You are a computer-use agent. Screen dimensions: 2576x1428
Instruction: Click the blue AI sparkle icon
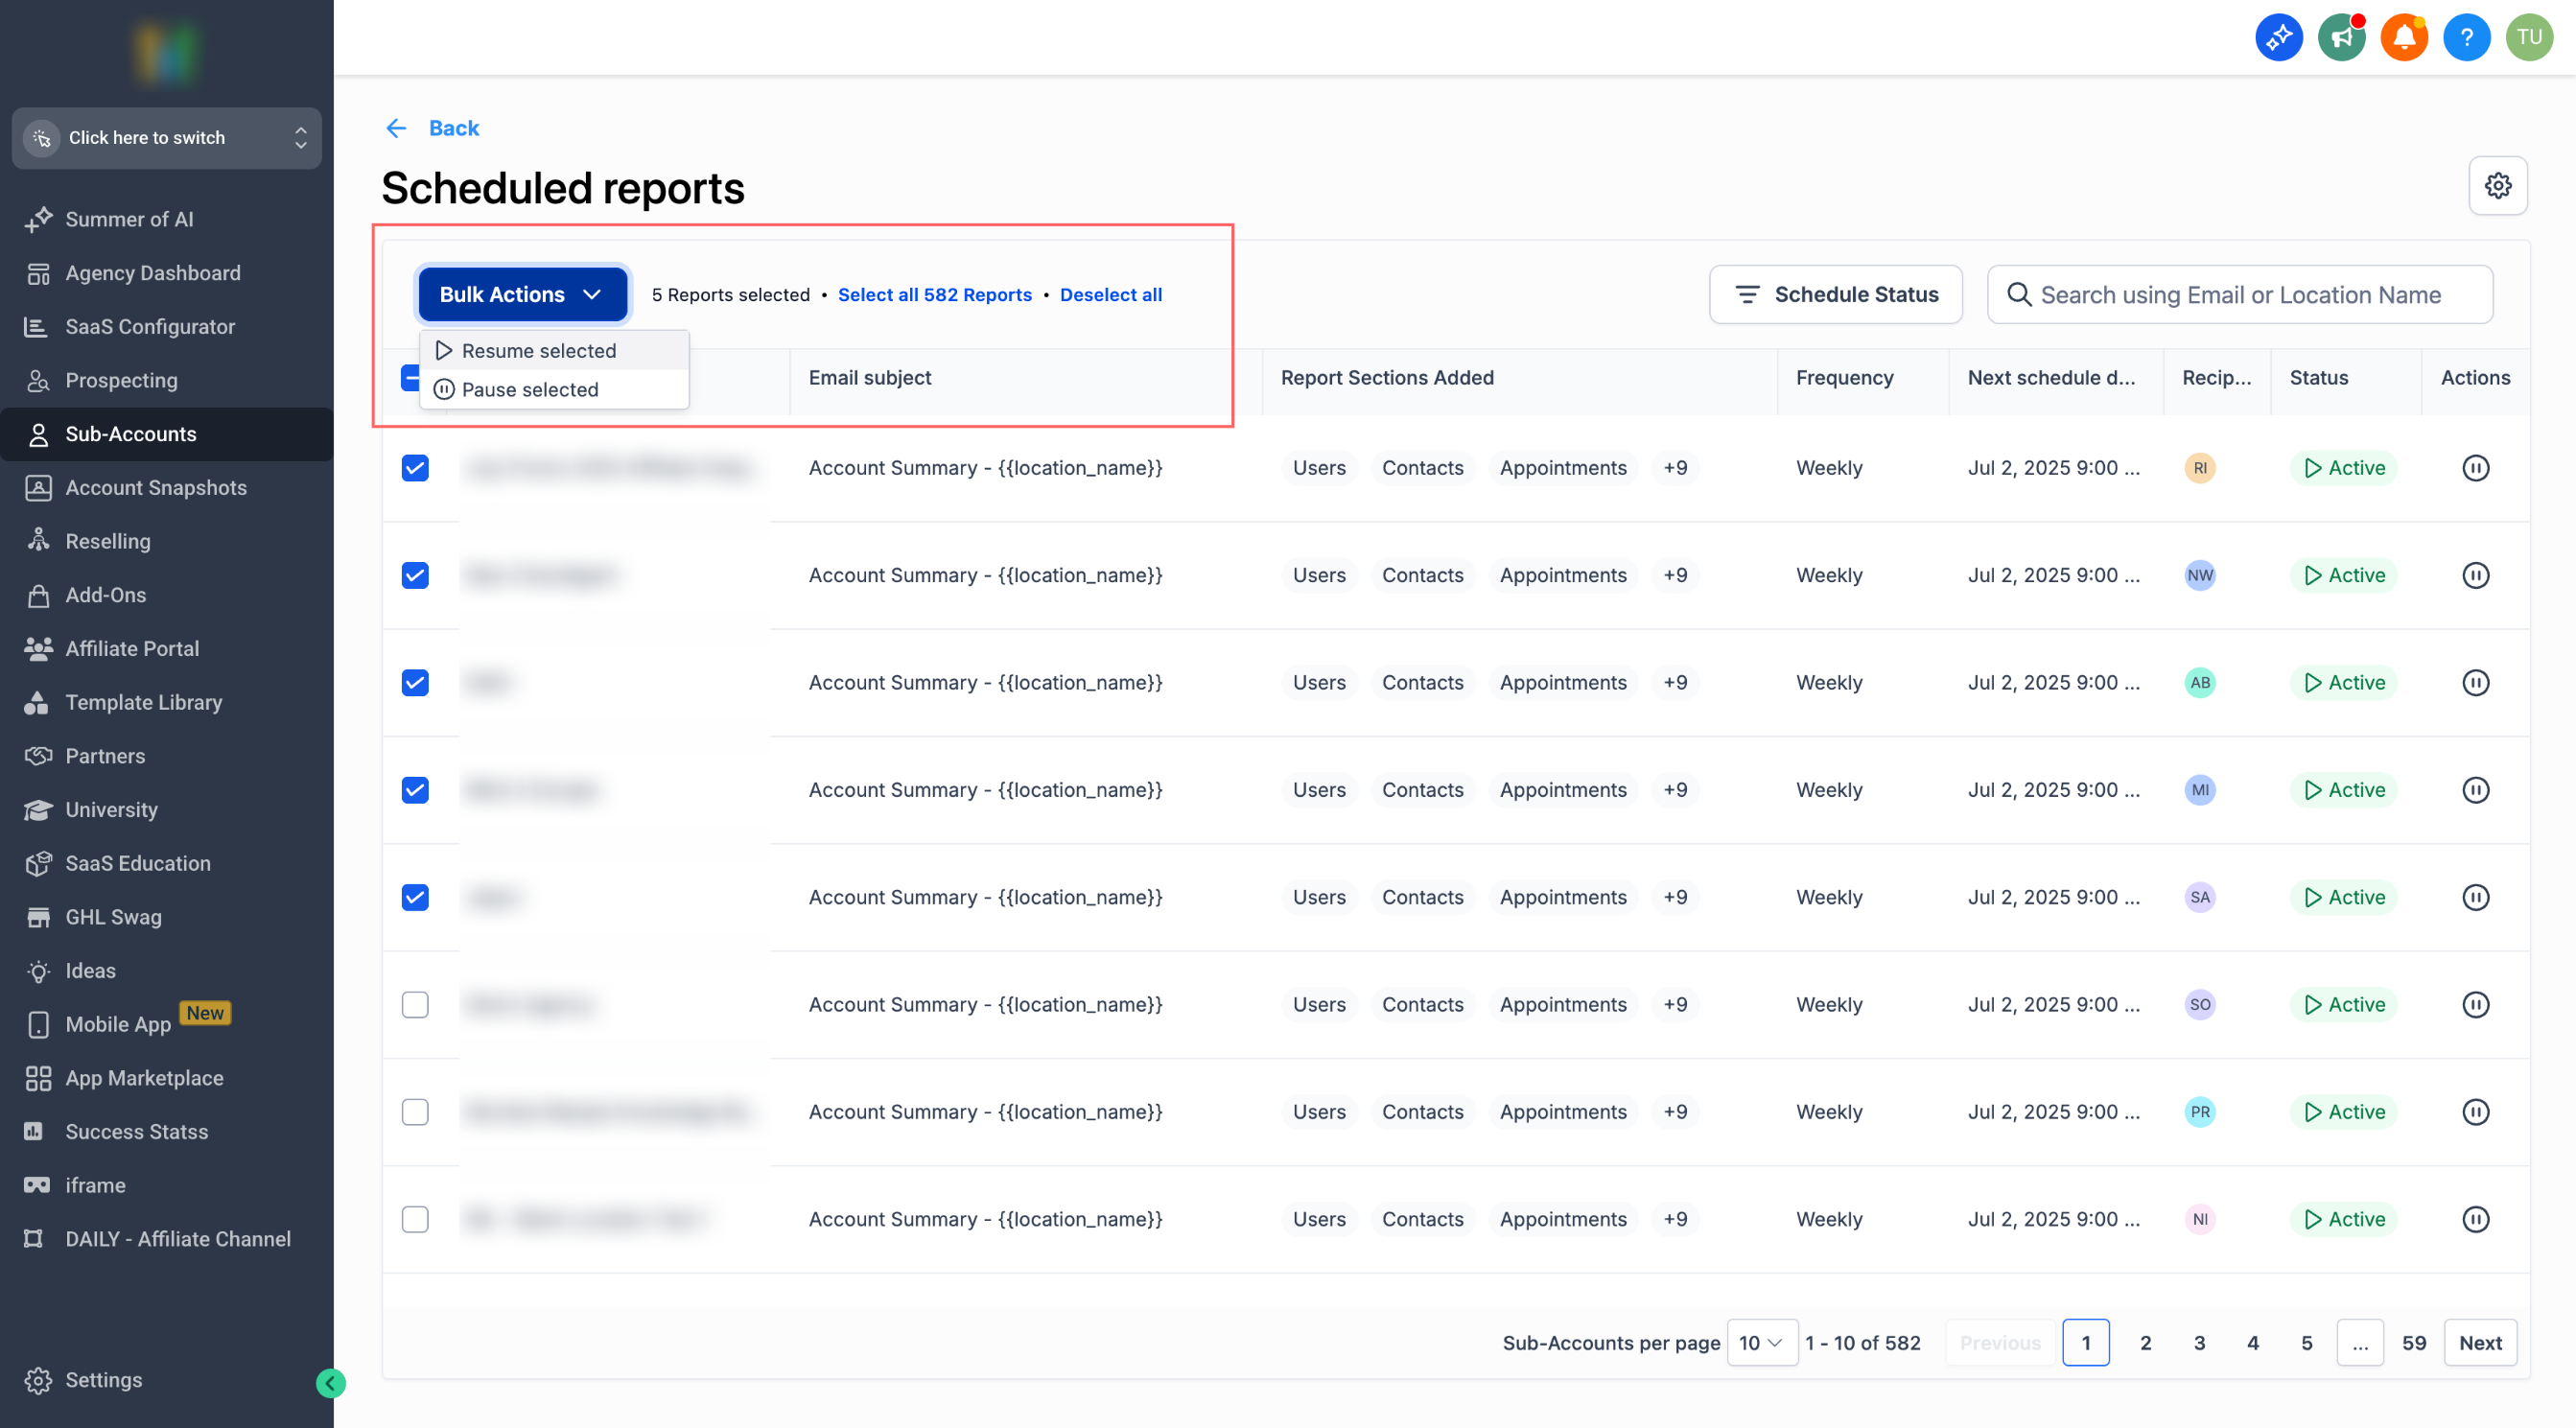point(2278,38)
